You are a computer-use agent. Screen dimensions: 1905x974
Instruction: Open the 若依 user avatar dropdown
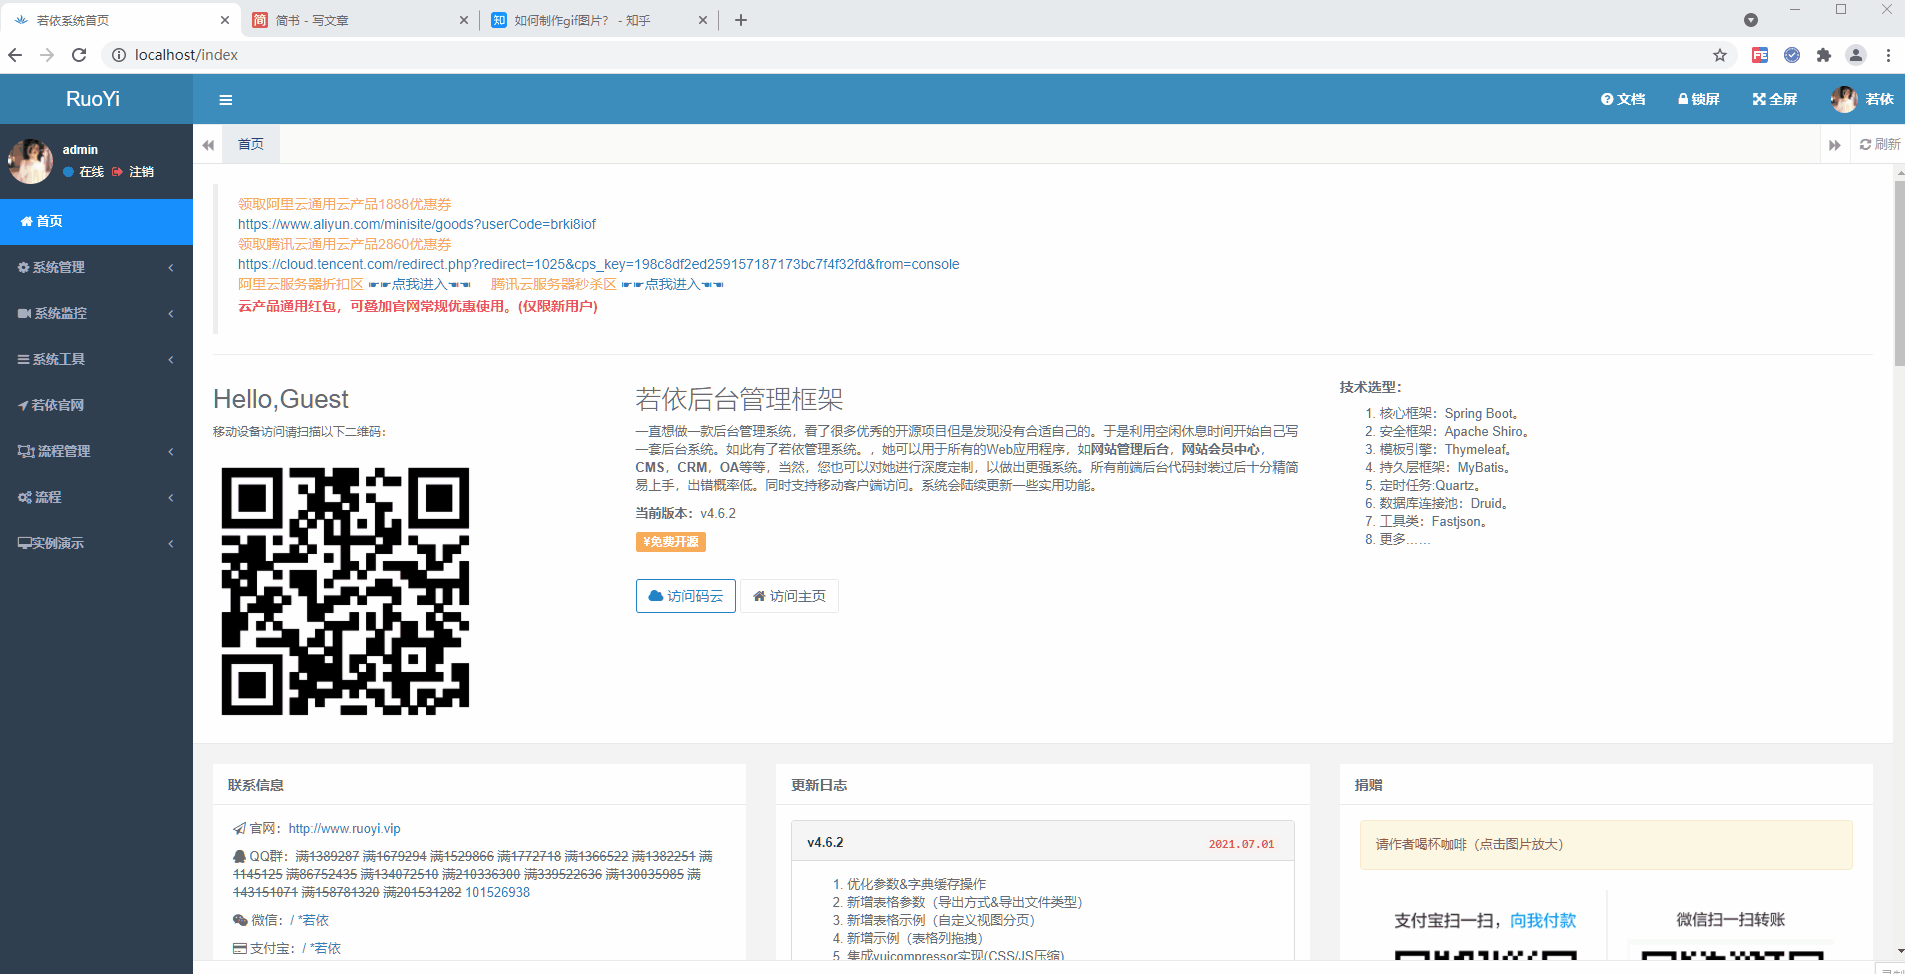(1845, 99)
